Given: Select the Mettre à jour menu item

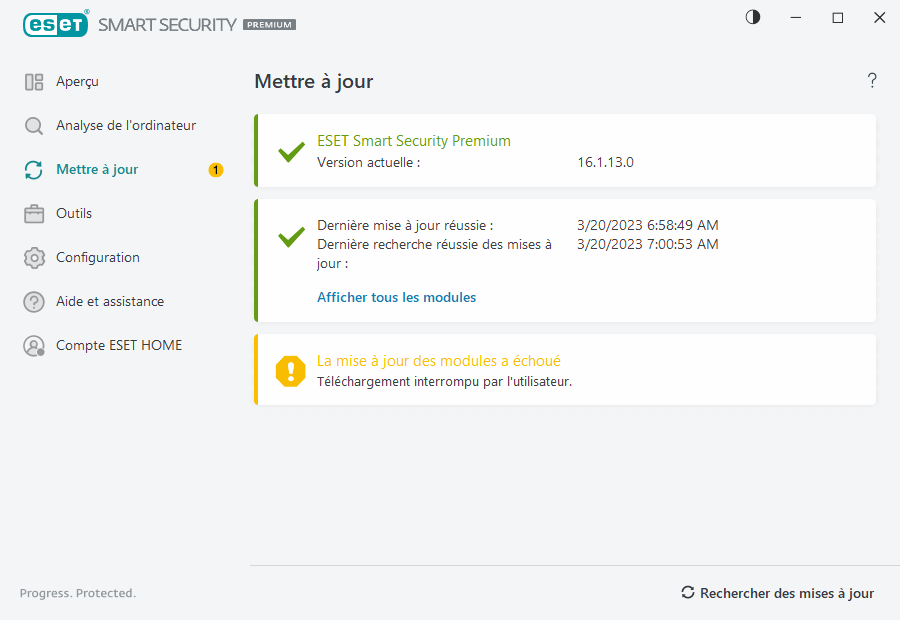Looking at the screenshot, I should point(97,169).
